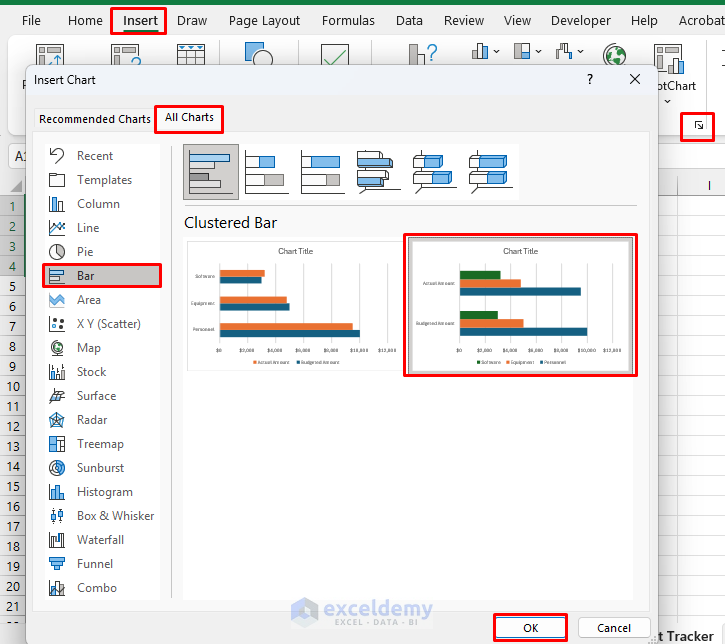The width and height of the screenshot is (725, 644).
Task: Click the Recommended Charts ribbon icon
Action: tap(424, 54)
